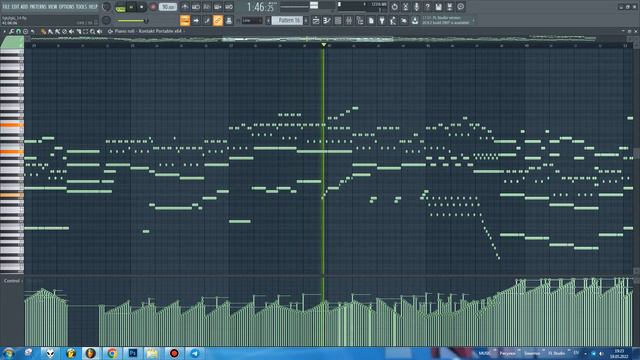The width and height of the screenshot is (640, 360).
Task: Open the EDIT menu
Action: (16, 7)
